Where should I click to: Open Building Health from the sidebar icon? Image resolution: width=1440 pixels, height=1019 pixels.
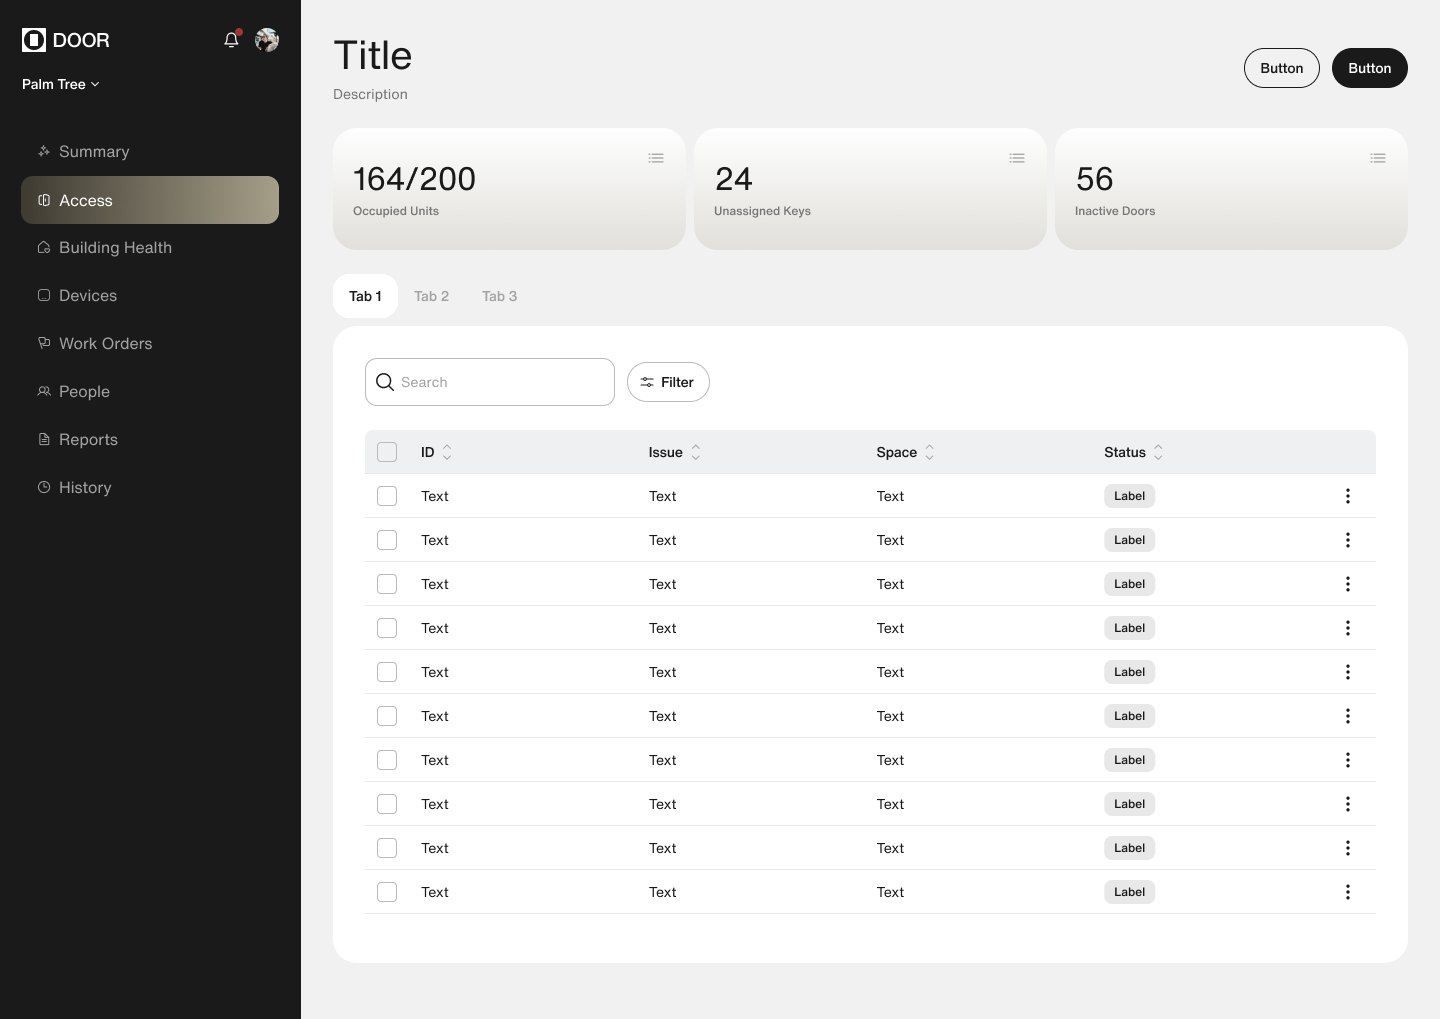click(x=44, y=247)
